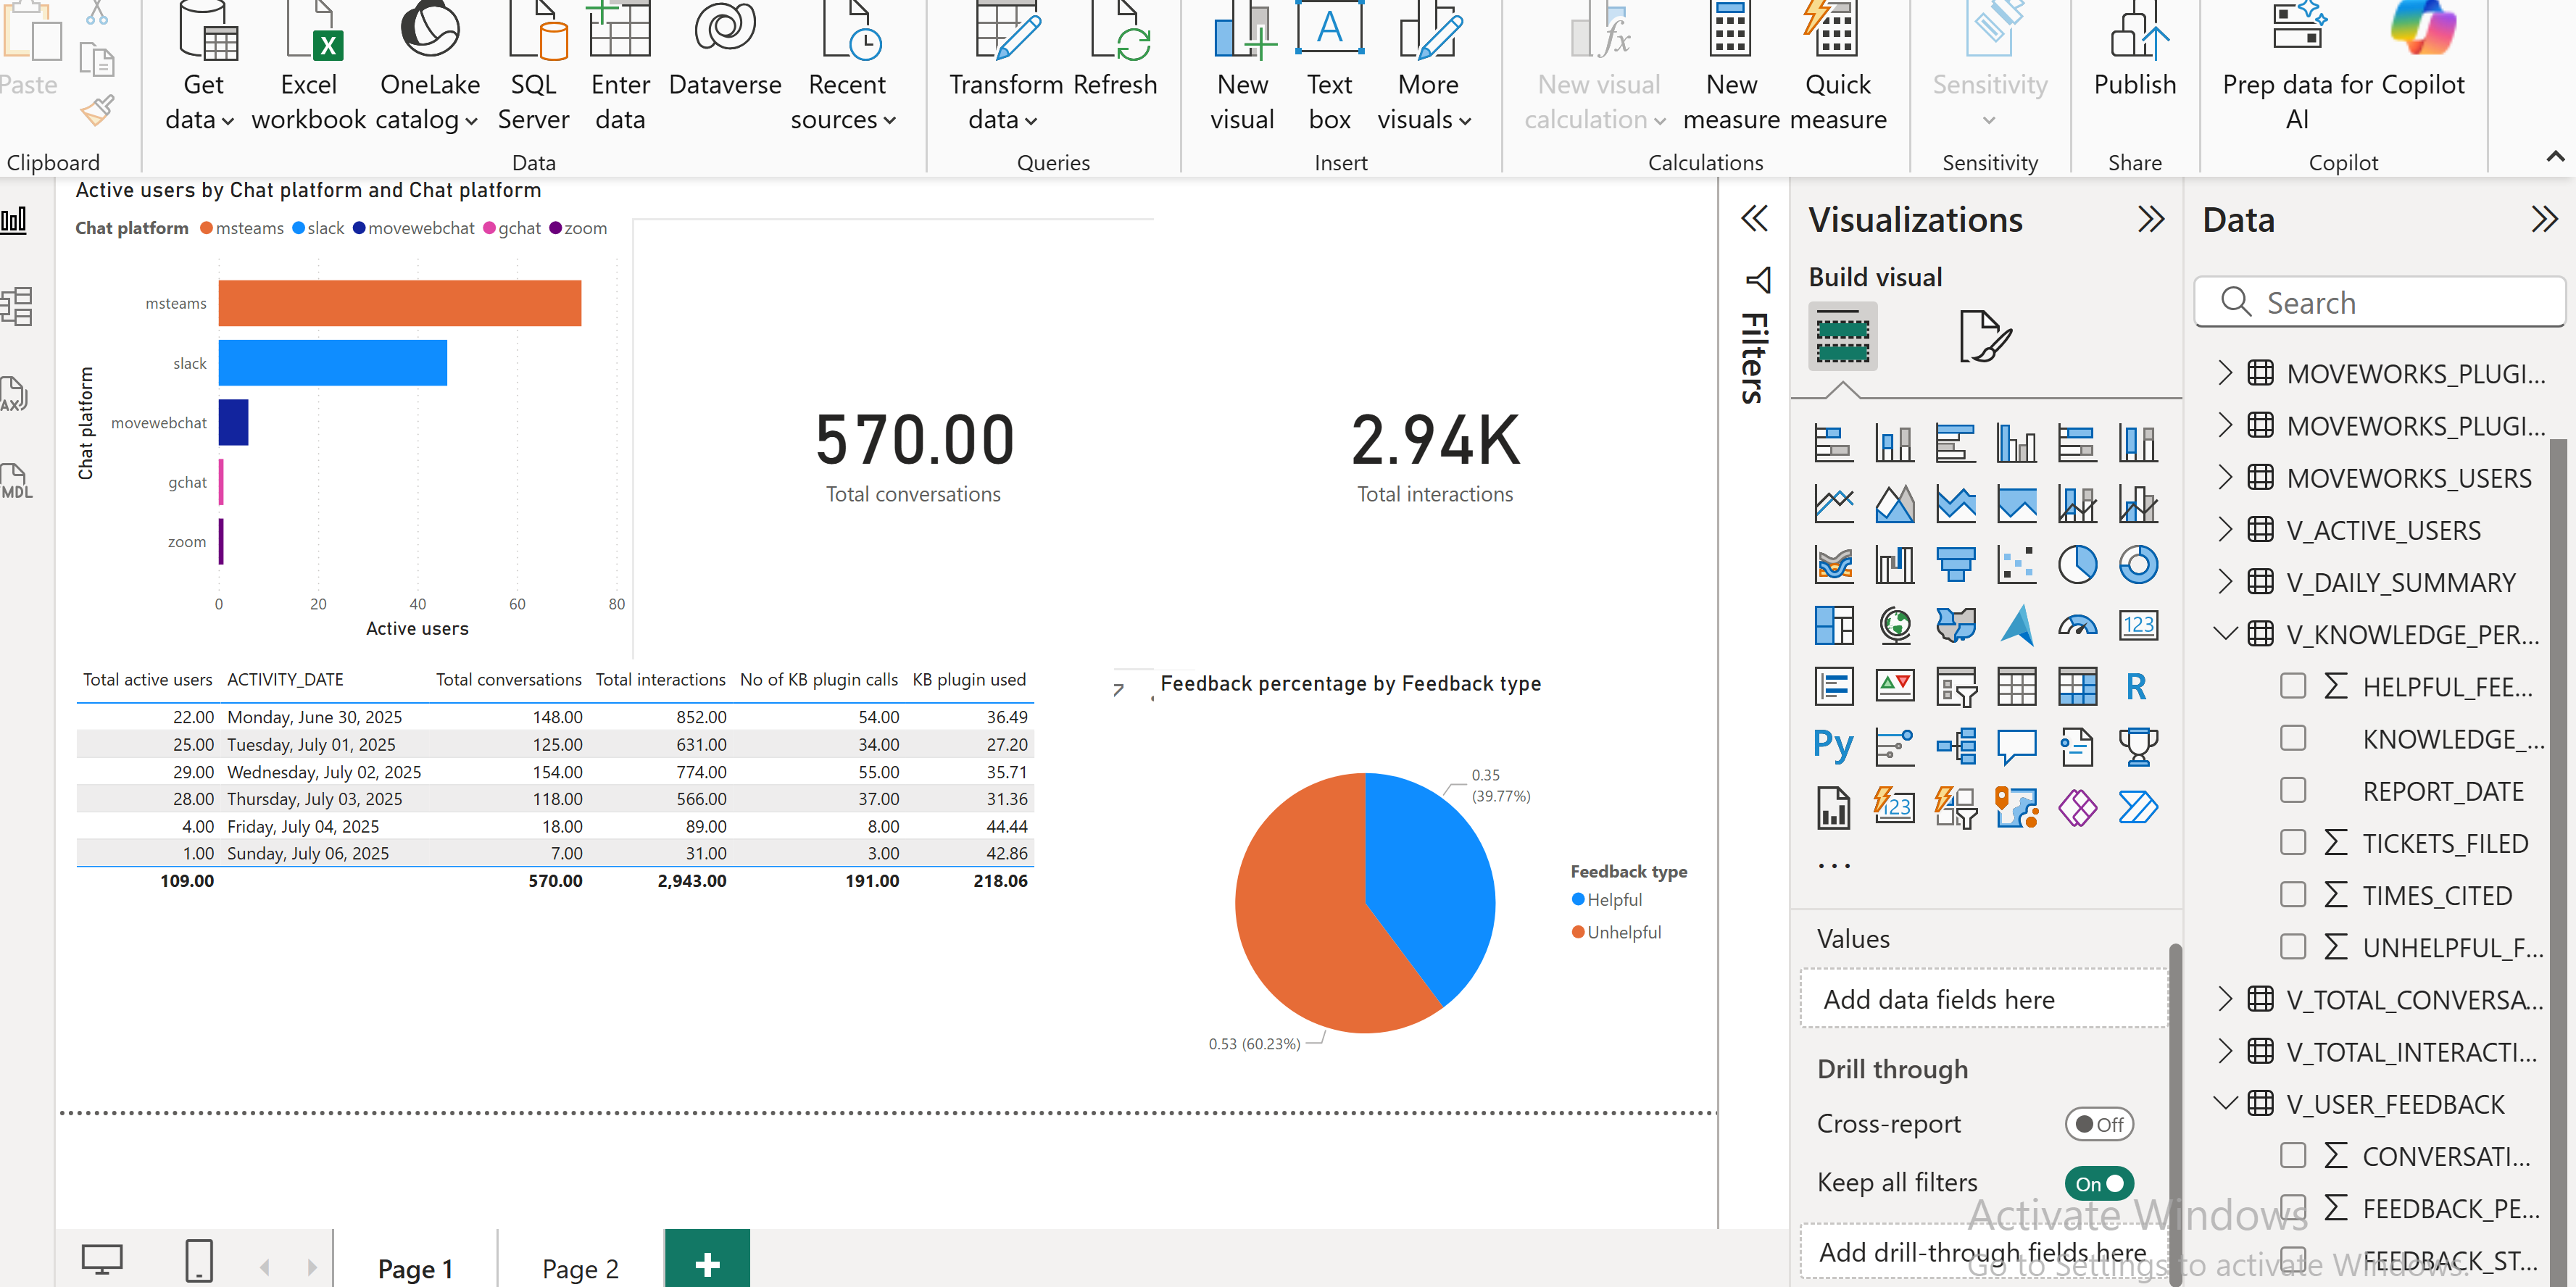This screenshot has width=2576, height=1287.
Task: Select the decomposition tree visual icon
Action: click(x=1955, y=746)
